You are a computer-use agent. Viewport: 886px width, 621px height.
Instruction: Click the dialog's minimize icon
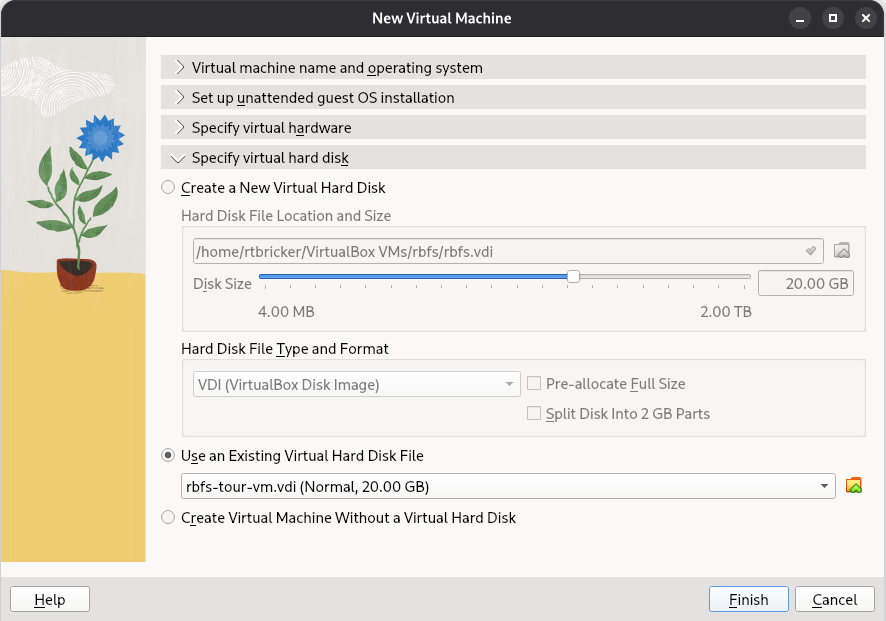click(x=799, y=17)
